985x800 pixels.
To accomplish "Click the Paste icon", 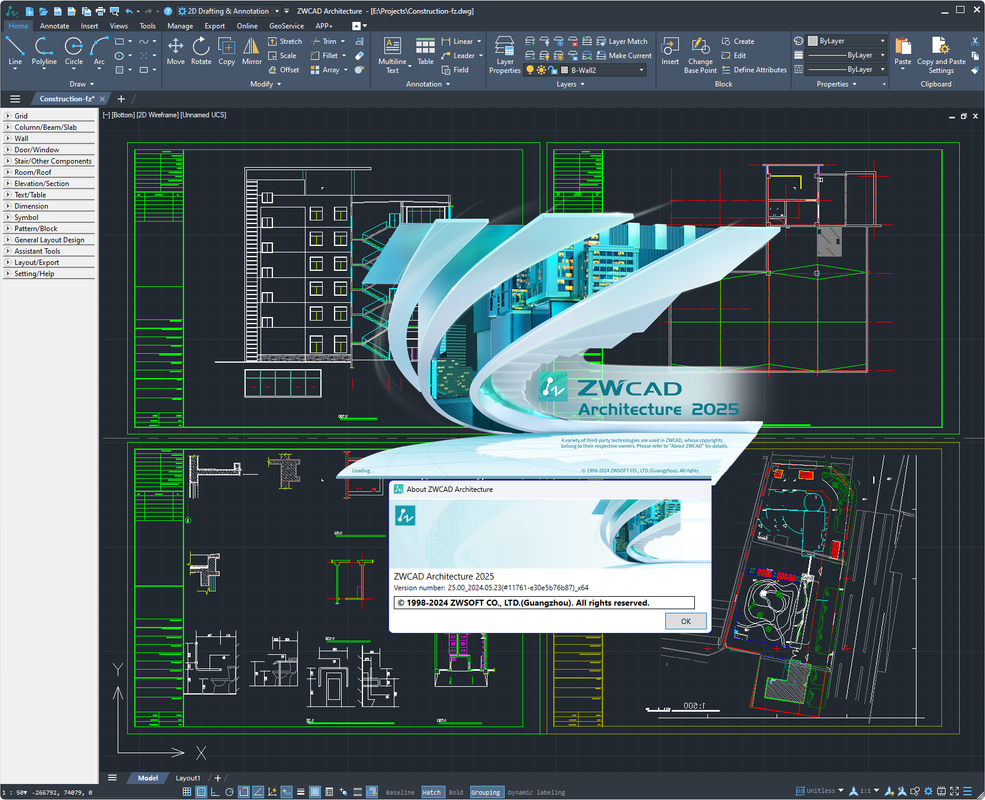I will click(903, 51).
